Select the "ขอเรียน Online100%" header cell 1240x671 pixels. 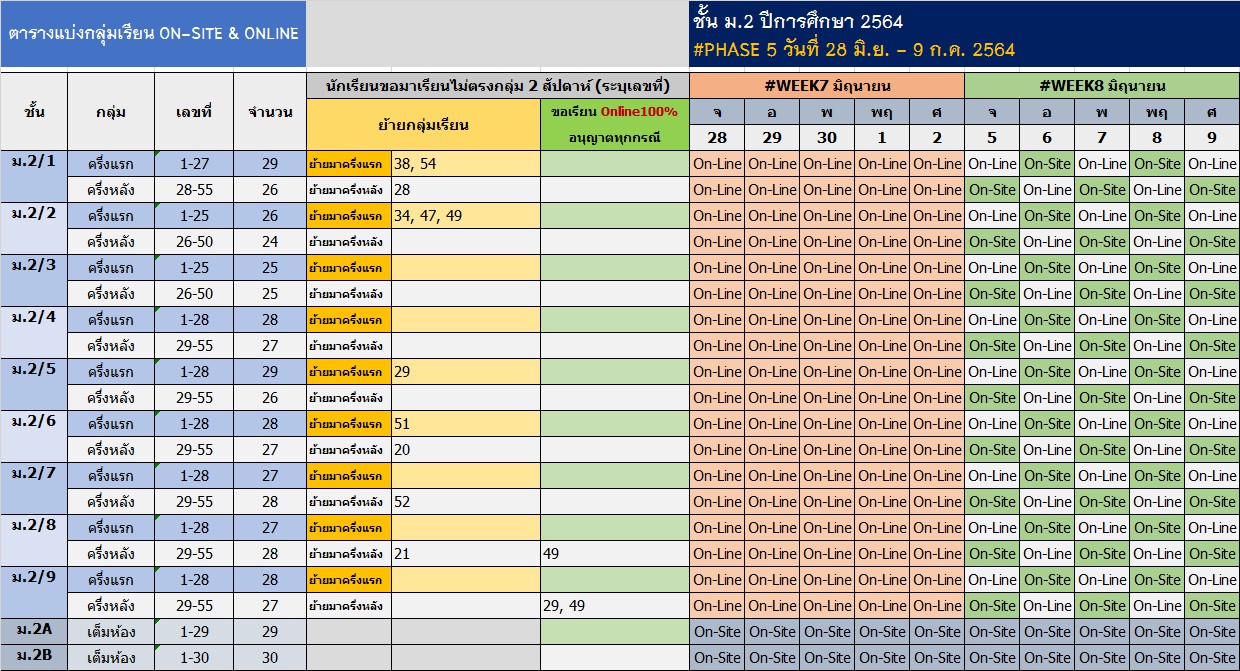click(x=615, y=124)
